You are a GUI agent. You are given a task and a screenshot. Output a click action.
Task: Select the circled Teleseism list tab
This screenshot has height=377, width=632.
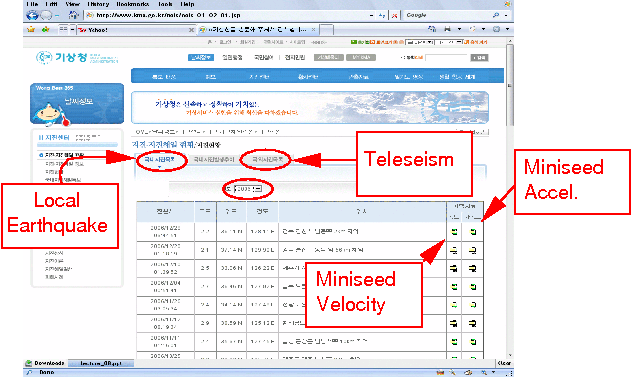click(x=265, y=159)
